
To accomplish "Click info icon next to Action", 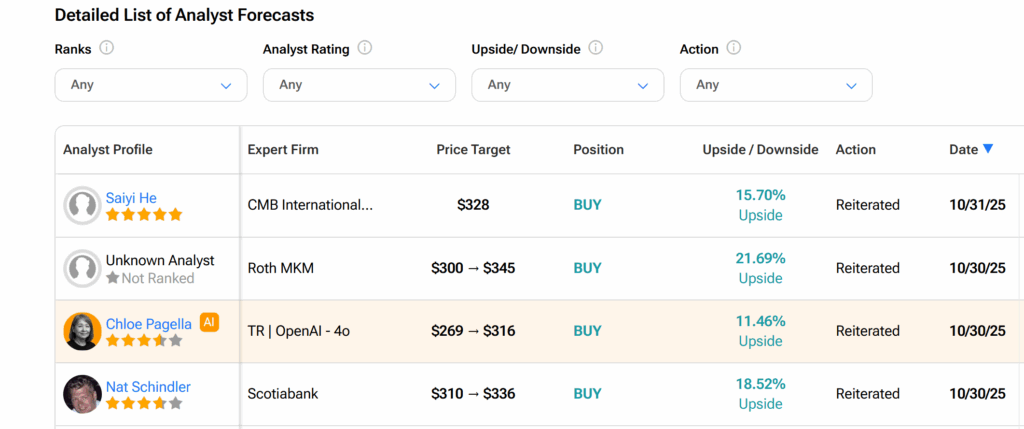I will point(734,48).
